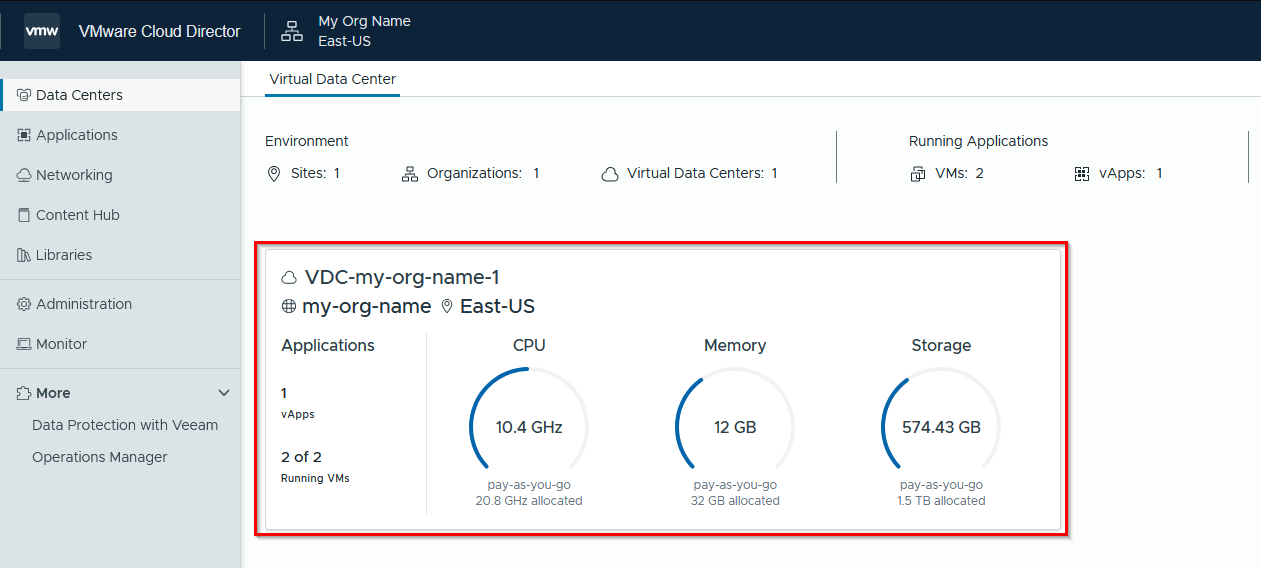
Task: Click the Organizations: 1 text
Action: pyautogui.click(x=483, y=173)
